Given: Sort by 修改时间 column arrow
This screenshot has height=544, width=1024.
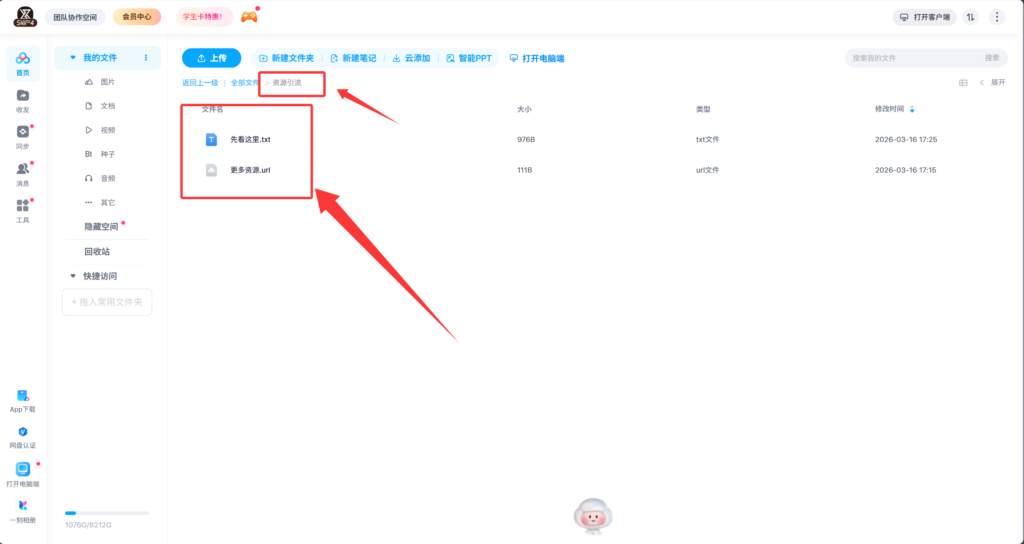Looking at the screenshot, I should [x=912, y=108].
